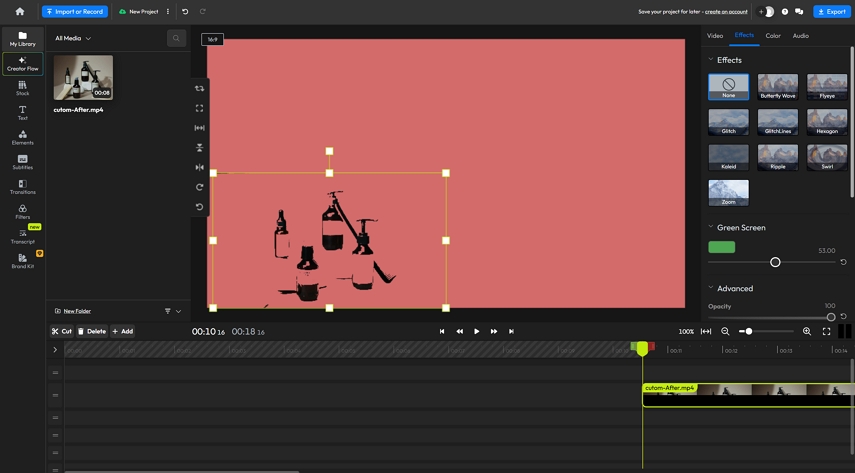Click the Add track button
The image size is (855, 473).
point(123,331)
